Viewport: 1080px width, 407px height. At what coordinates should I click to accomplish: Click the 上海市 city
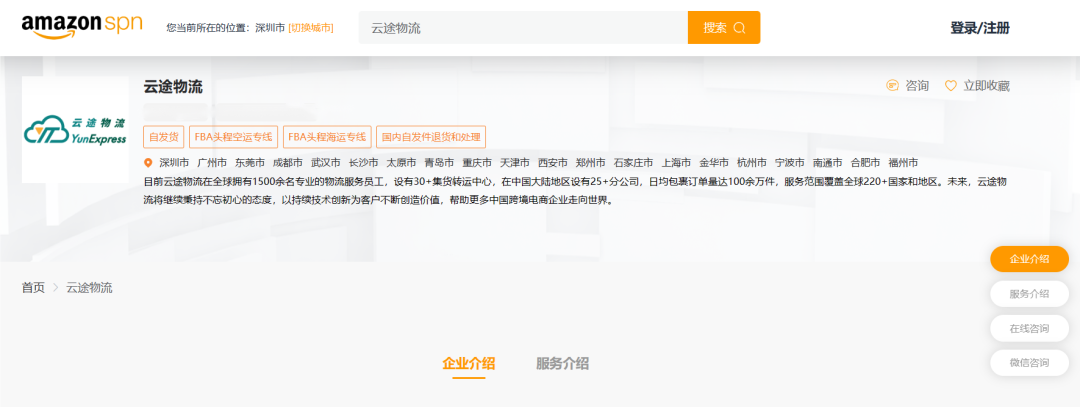tap(676, 163)
